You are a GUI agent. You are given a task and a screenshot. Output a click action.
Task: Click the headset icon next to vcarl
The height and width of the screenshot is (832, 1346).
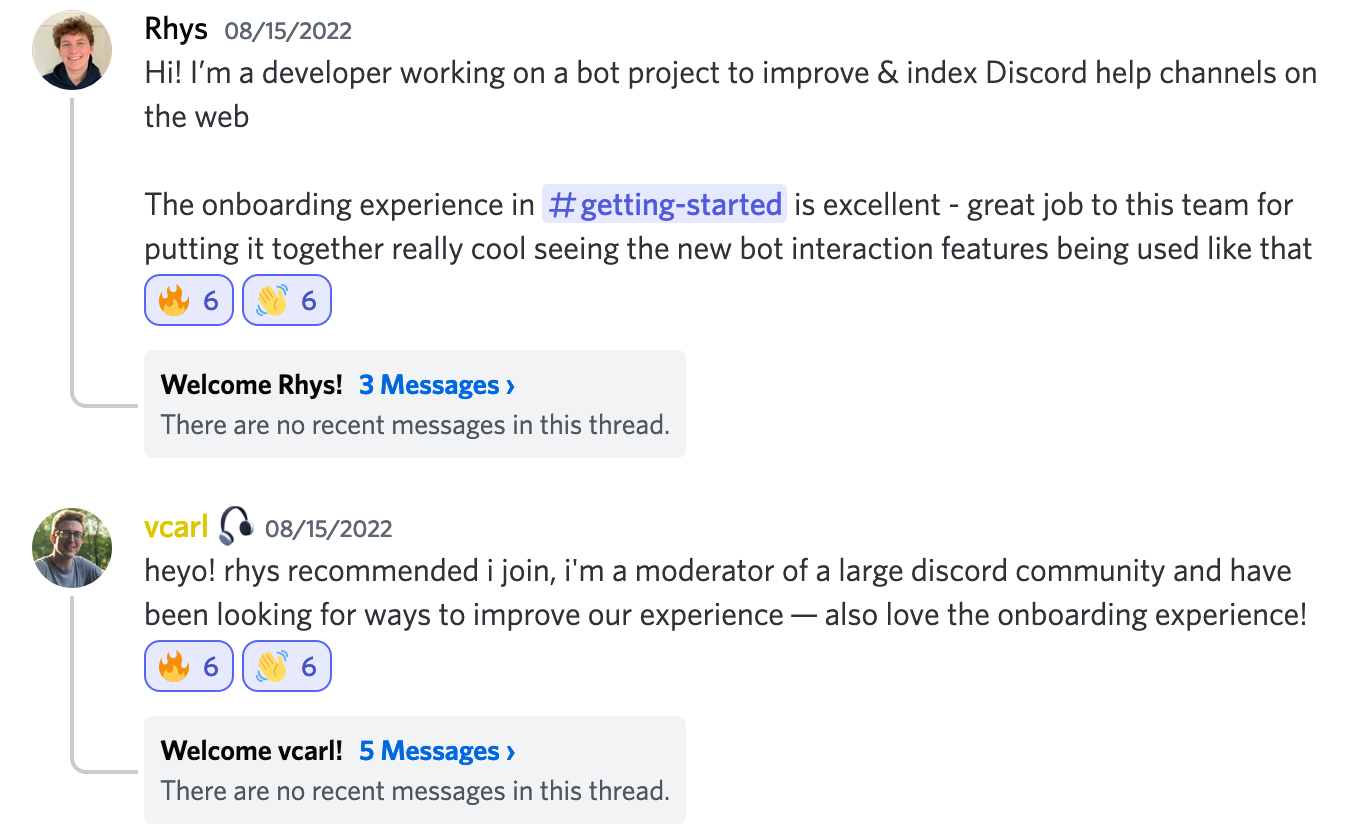click(x=233, y=527)
